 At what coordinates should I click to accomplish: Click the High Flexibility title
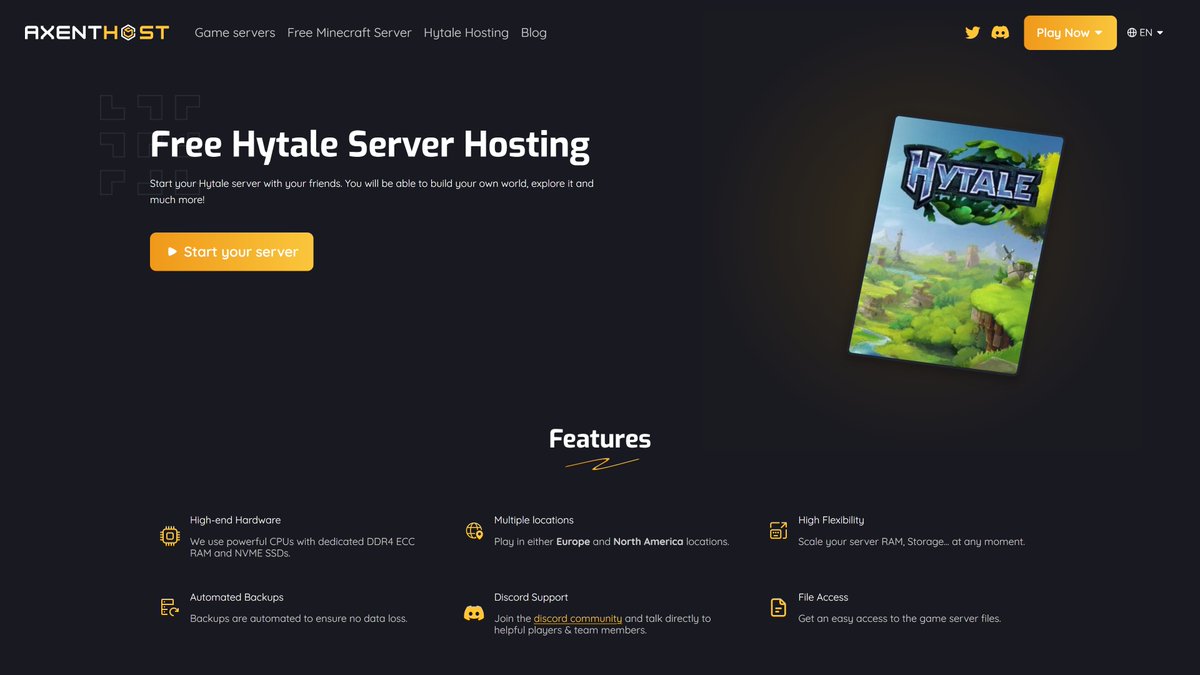pos(831,520)
